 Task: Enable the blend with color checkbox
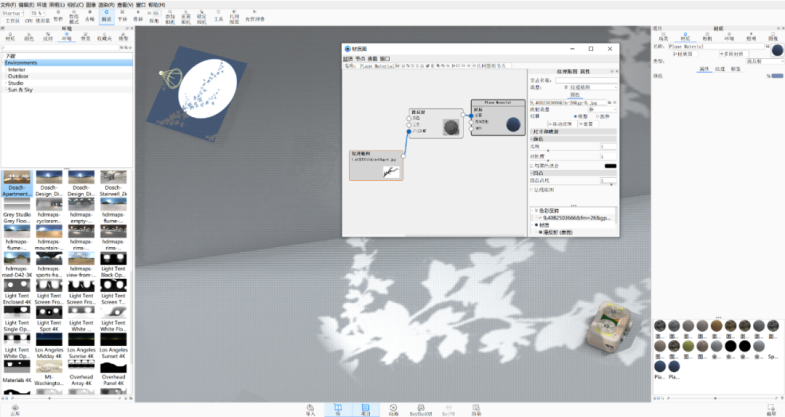(x=533, y=165)
